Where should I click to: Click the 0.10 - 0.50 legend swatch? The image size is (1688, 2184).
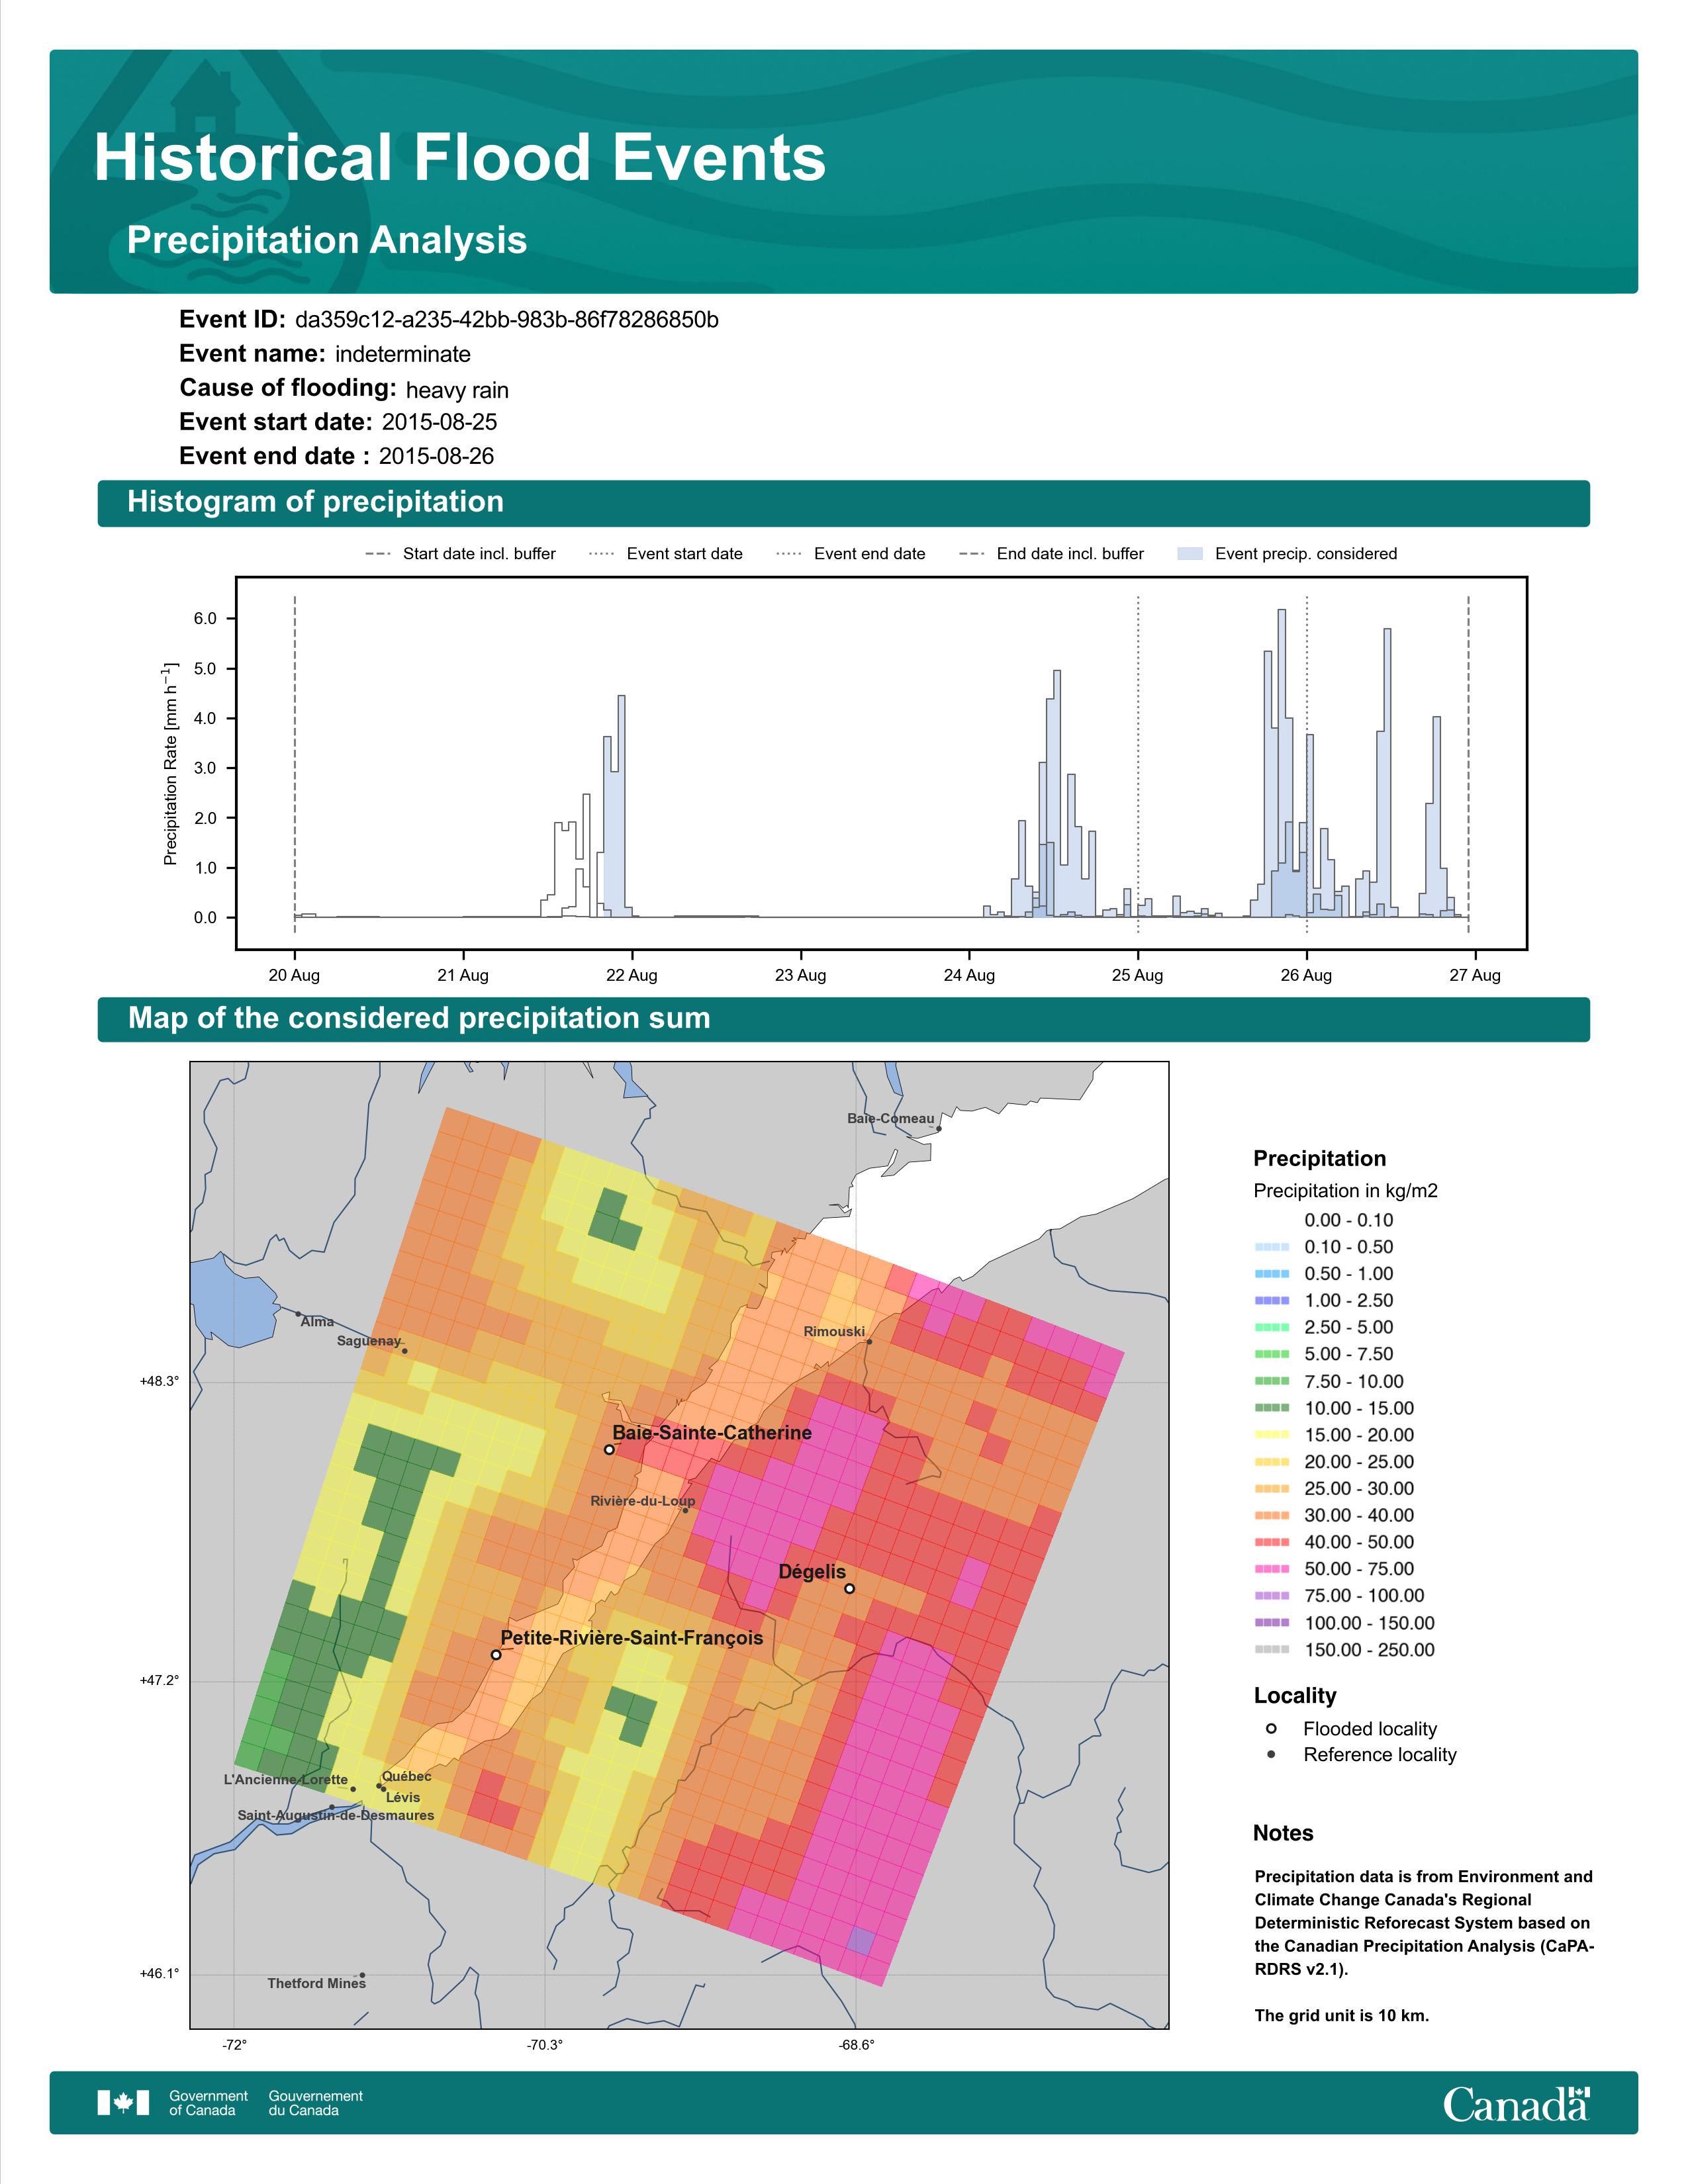tap(1271, 1247)
